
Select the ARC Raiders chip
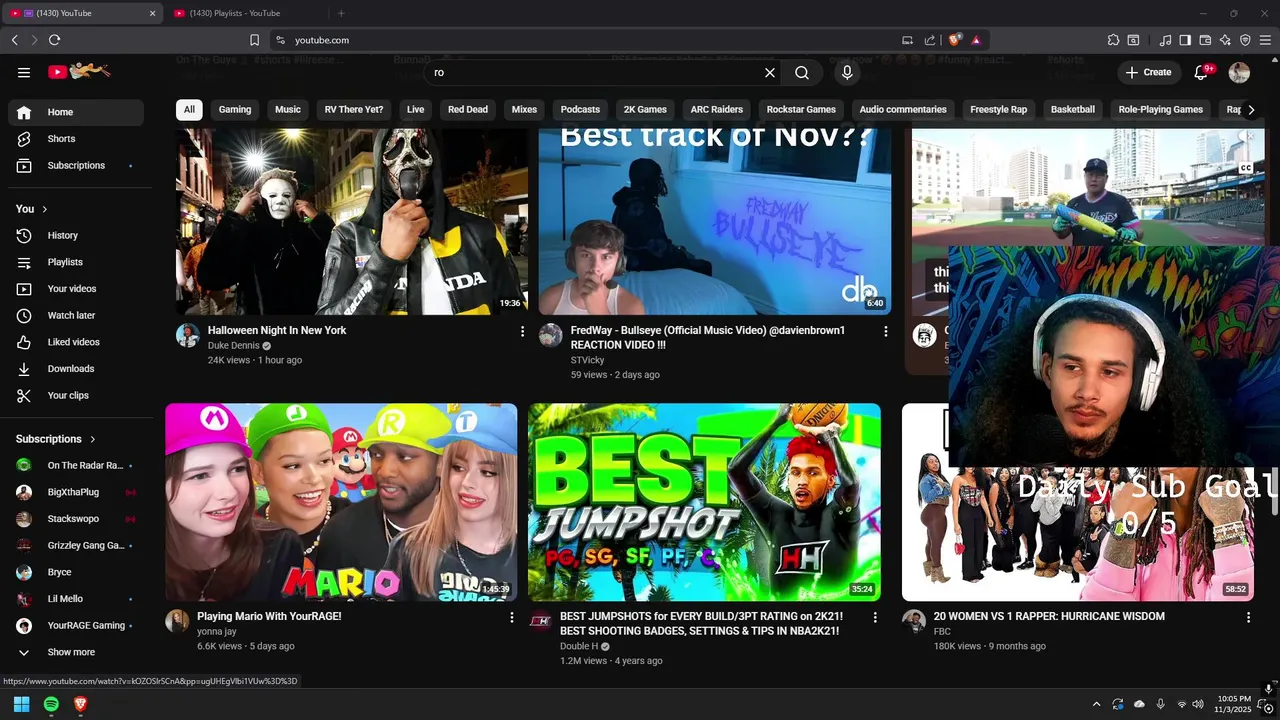(x=717, y=109)
